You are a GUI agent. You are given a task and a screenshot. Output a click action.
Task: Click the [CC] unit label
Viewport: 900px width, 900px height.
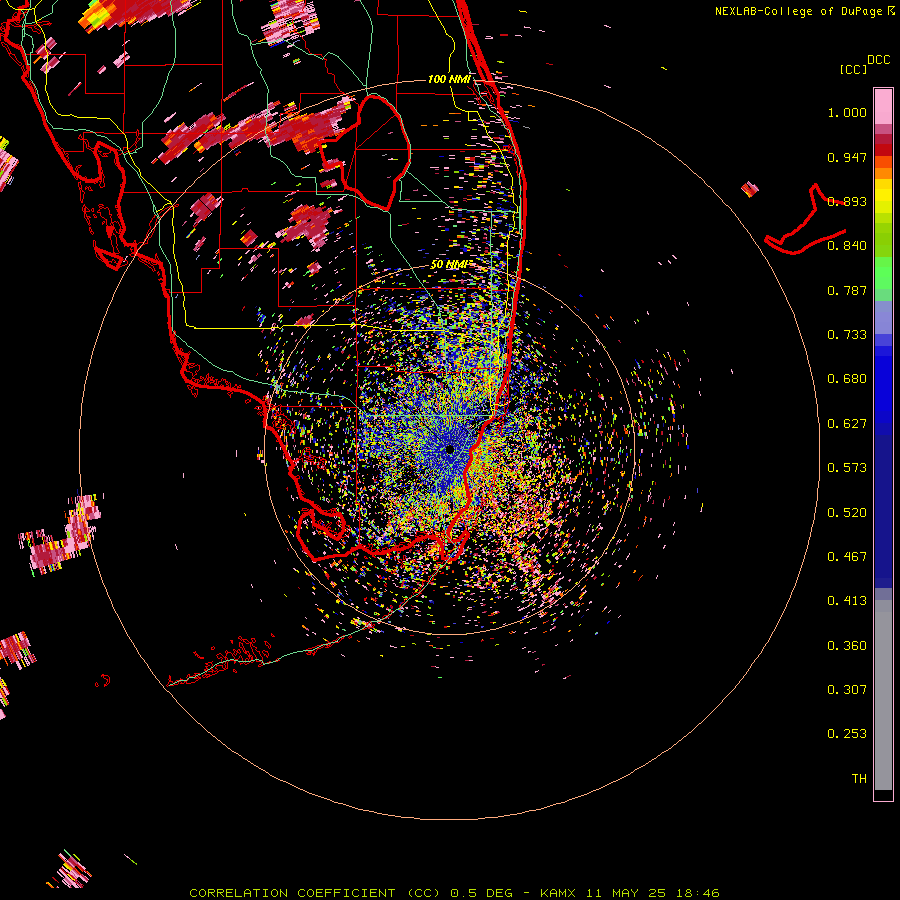click(853, 69)
